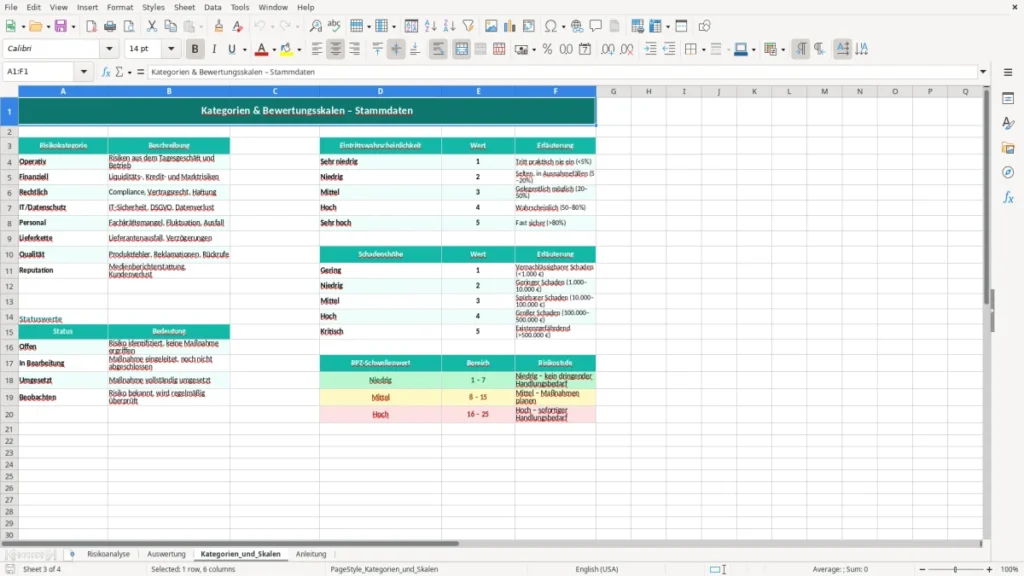Viewport: 1024px width, 576px height.
Task: Open the sidebar Styles panel
Action: pos(1008,123)
